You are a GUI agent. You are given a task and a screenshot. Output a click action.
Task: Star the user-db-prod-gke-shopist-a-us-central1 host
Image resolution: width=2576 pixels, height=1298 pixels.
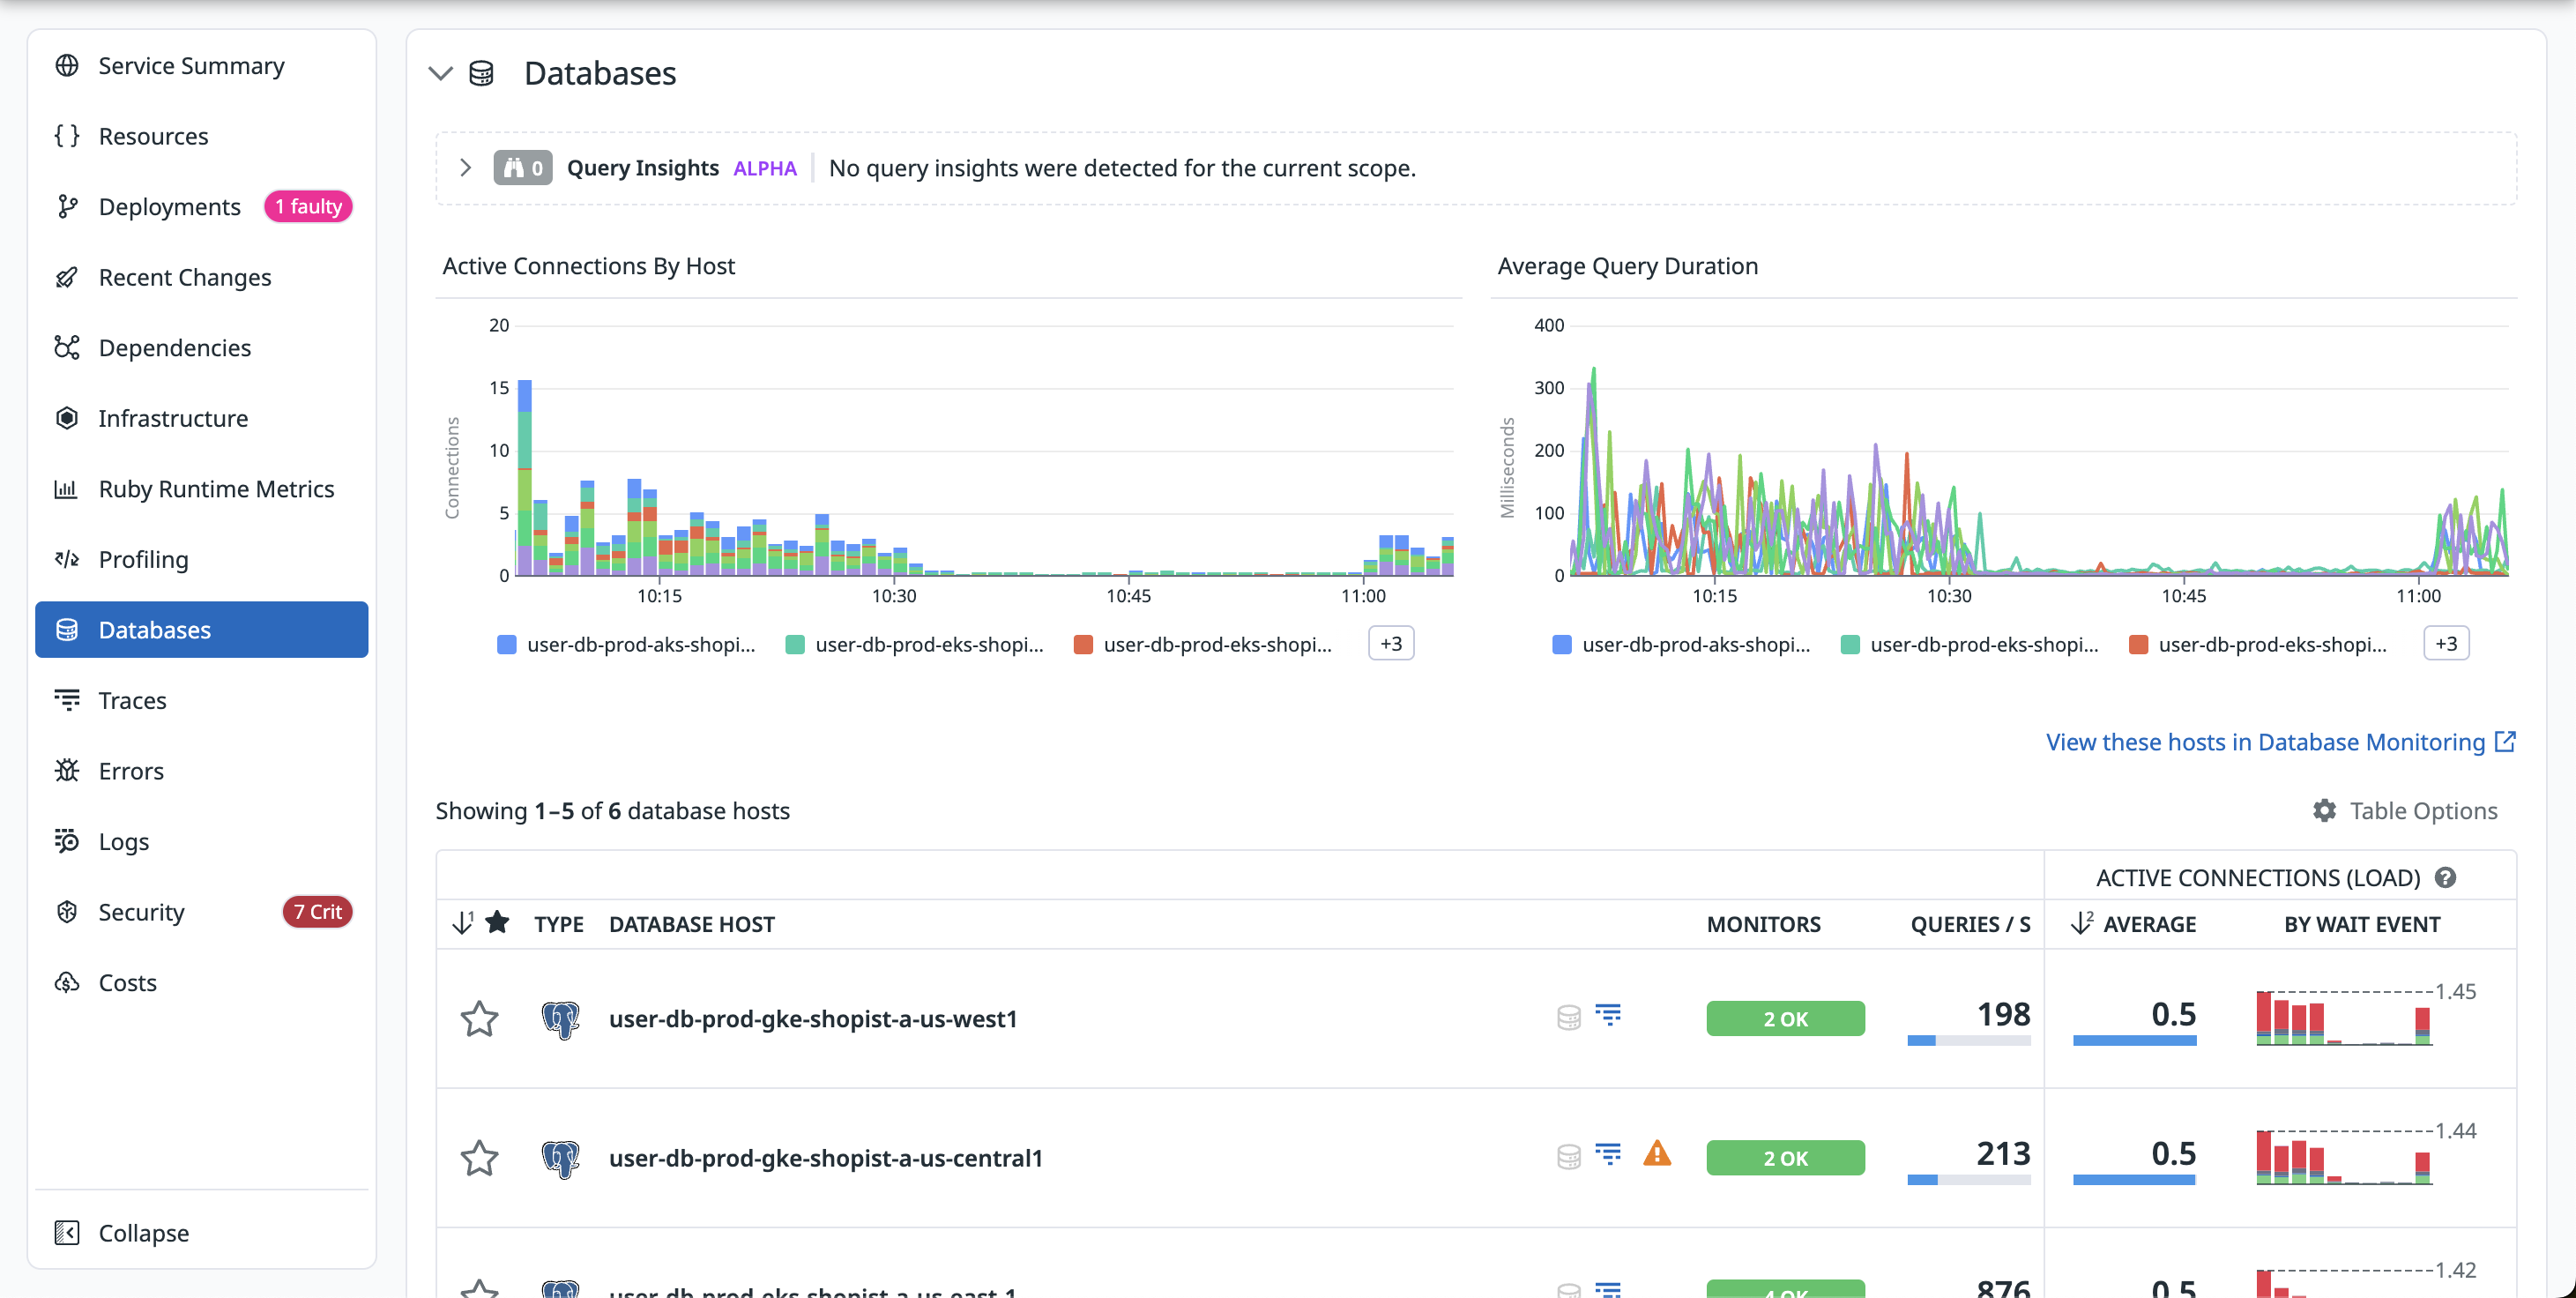click(x=479, y=1158)
